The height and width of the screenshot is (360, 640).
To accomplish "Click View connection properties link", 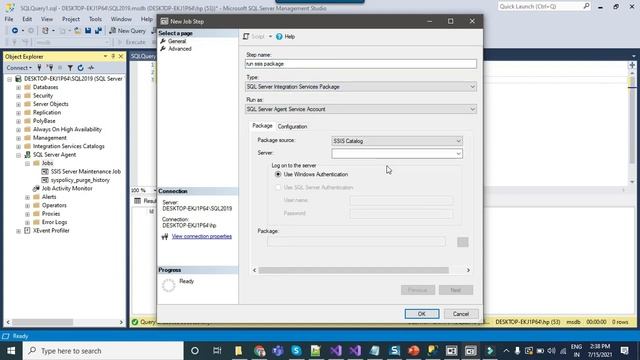I will coord(202,236).
